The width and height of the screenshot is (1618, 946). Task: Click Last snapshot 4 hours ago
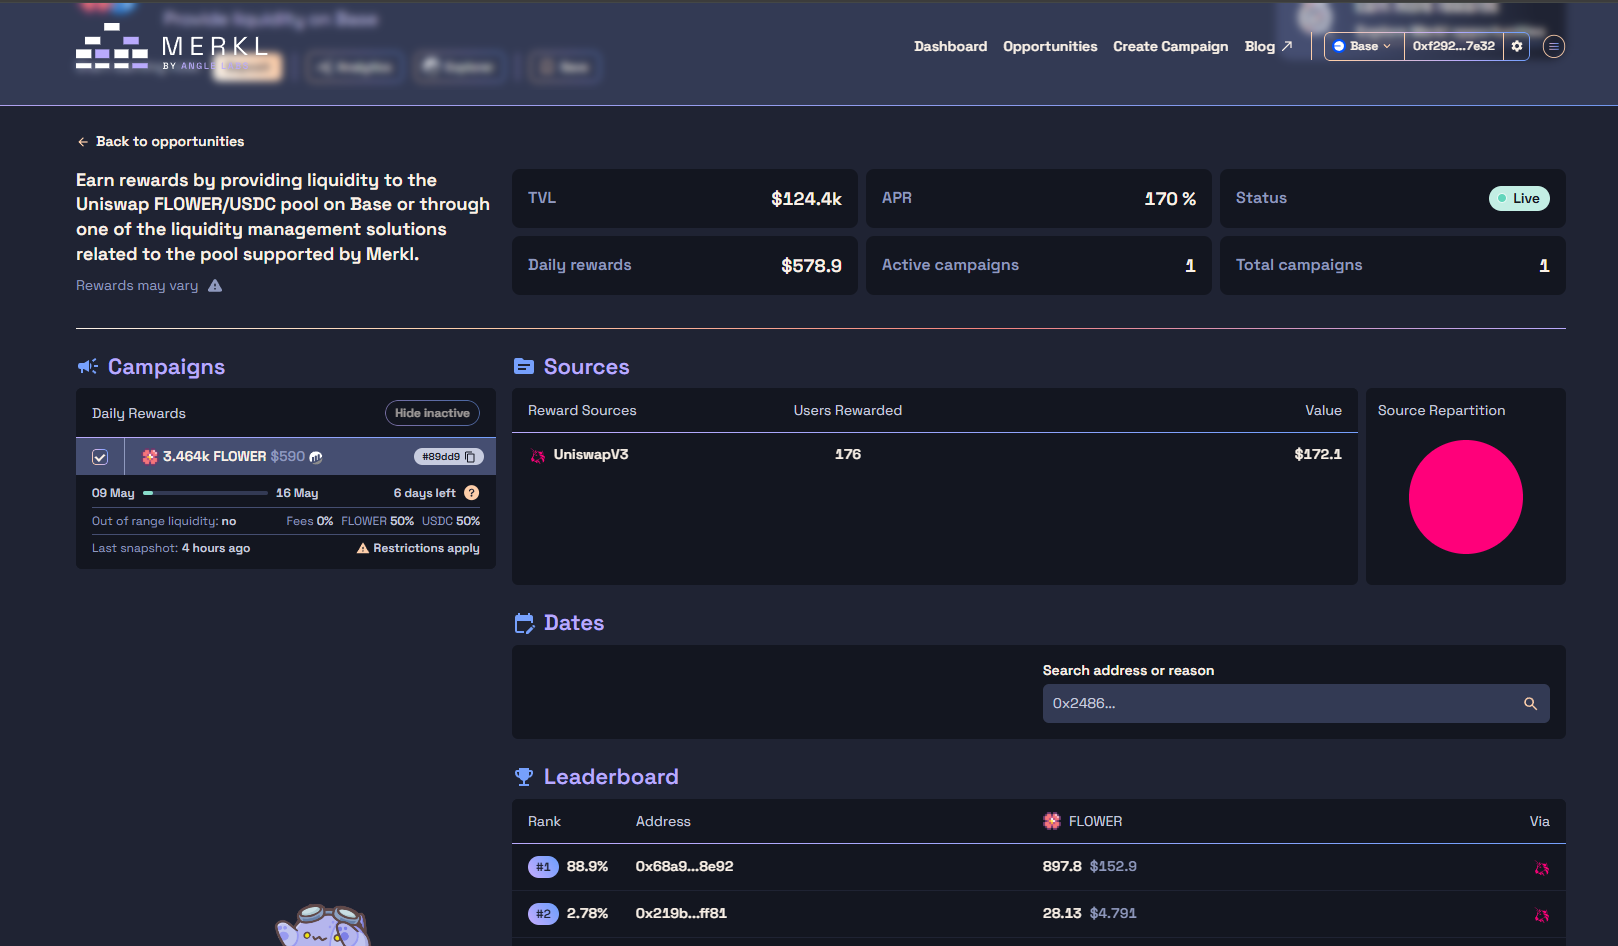point(171,548)
